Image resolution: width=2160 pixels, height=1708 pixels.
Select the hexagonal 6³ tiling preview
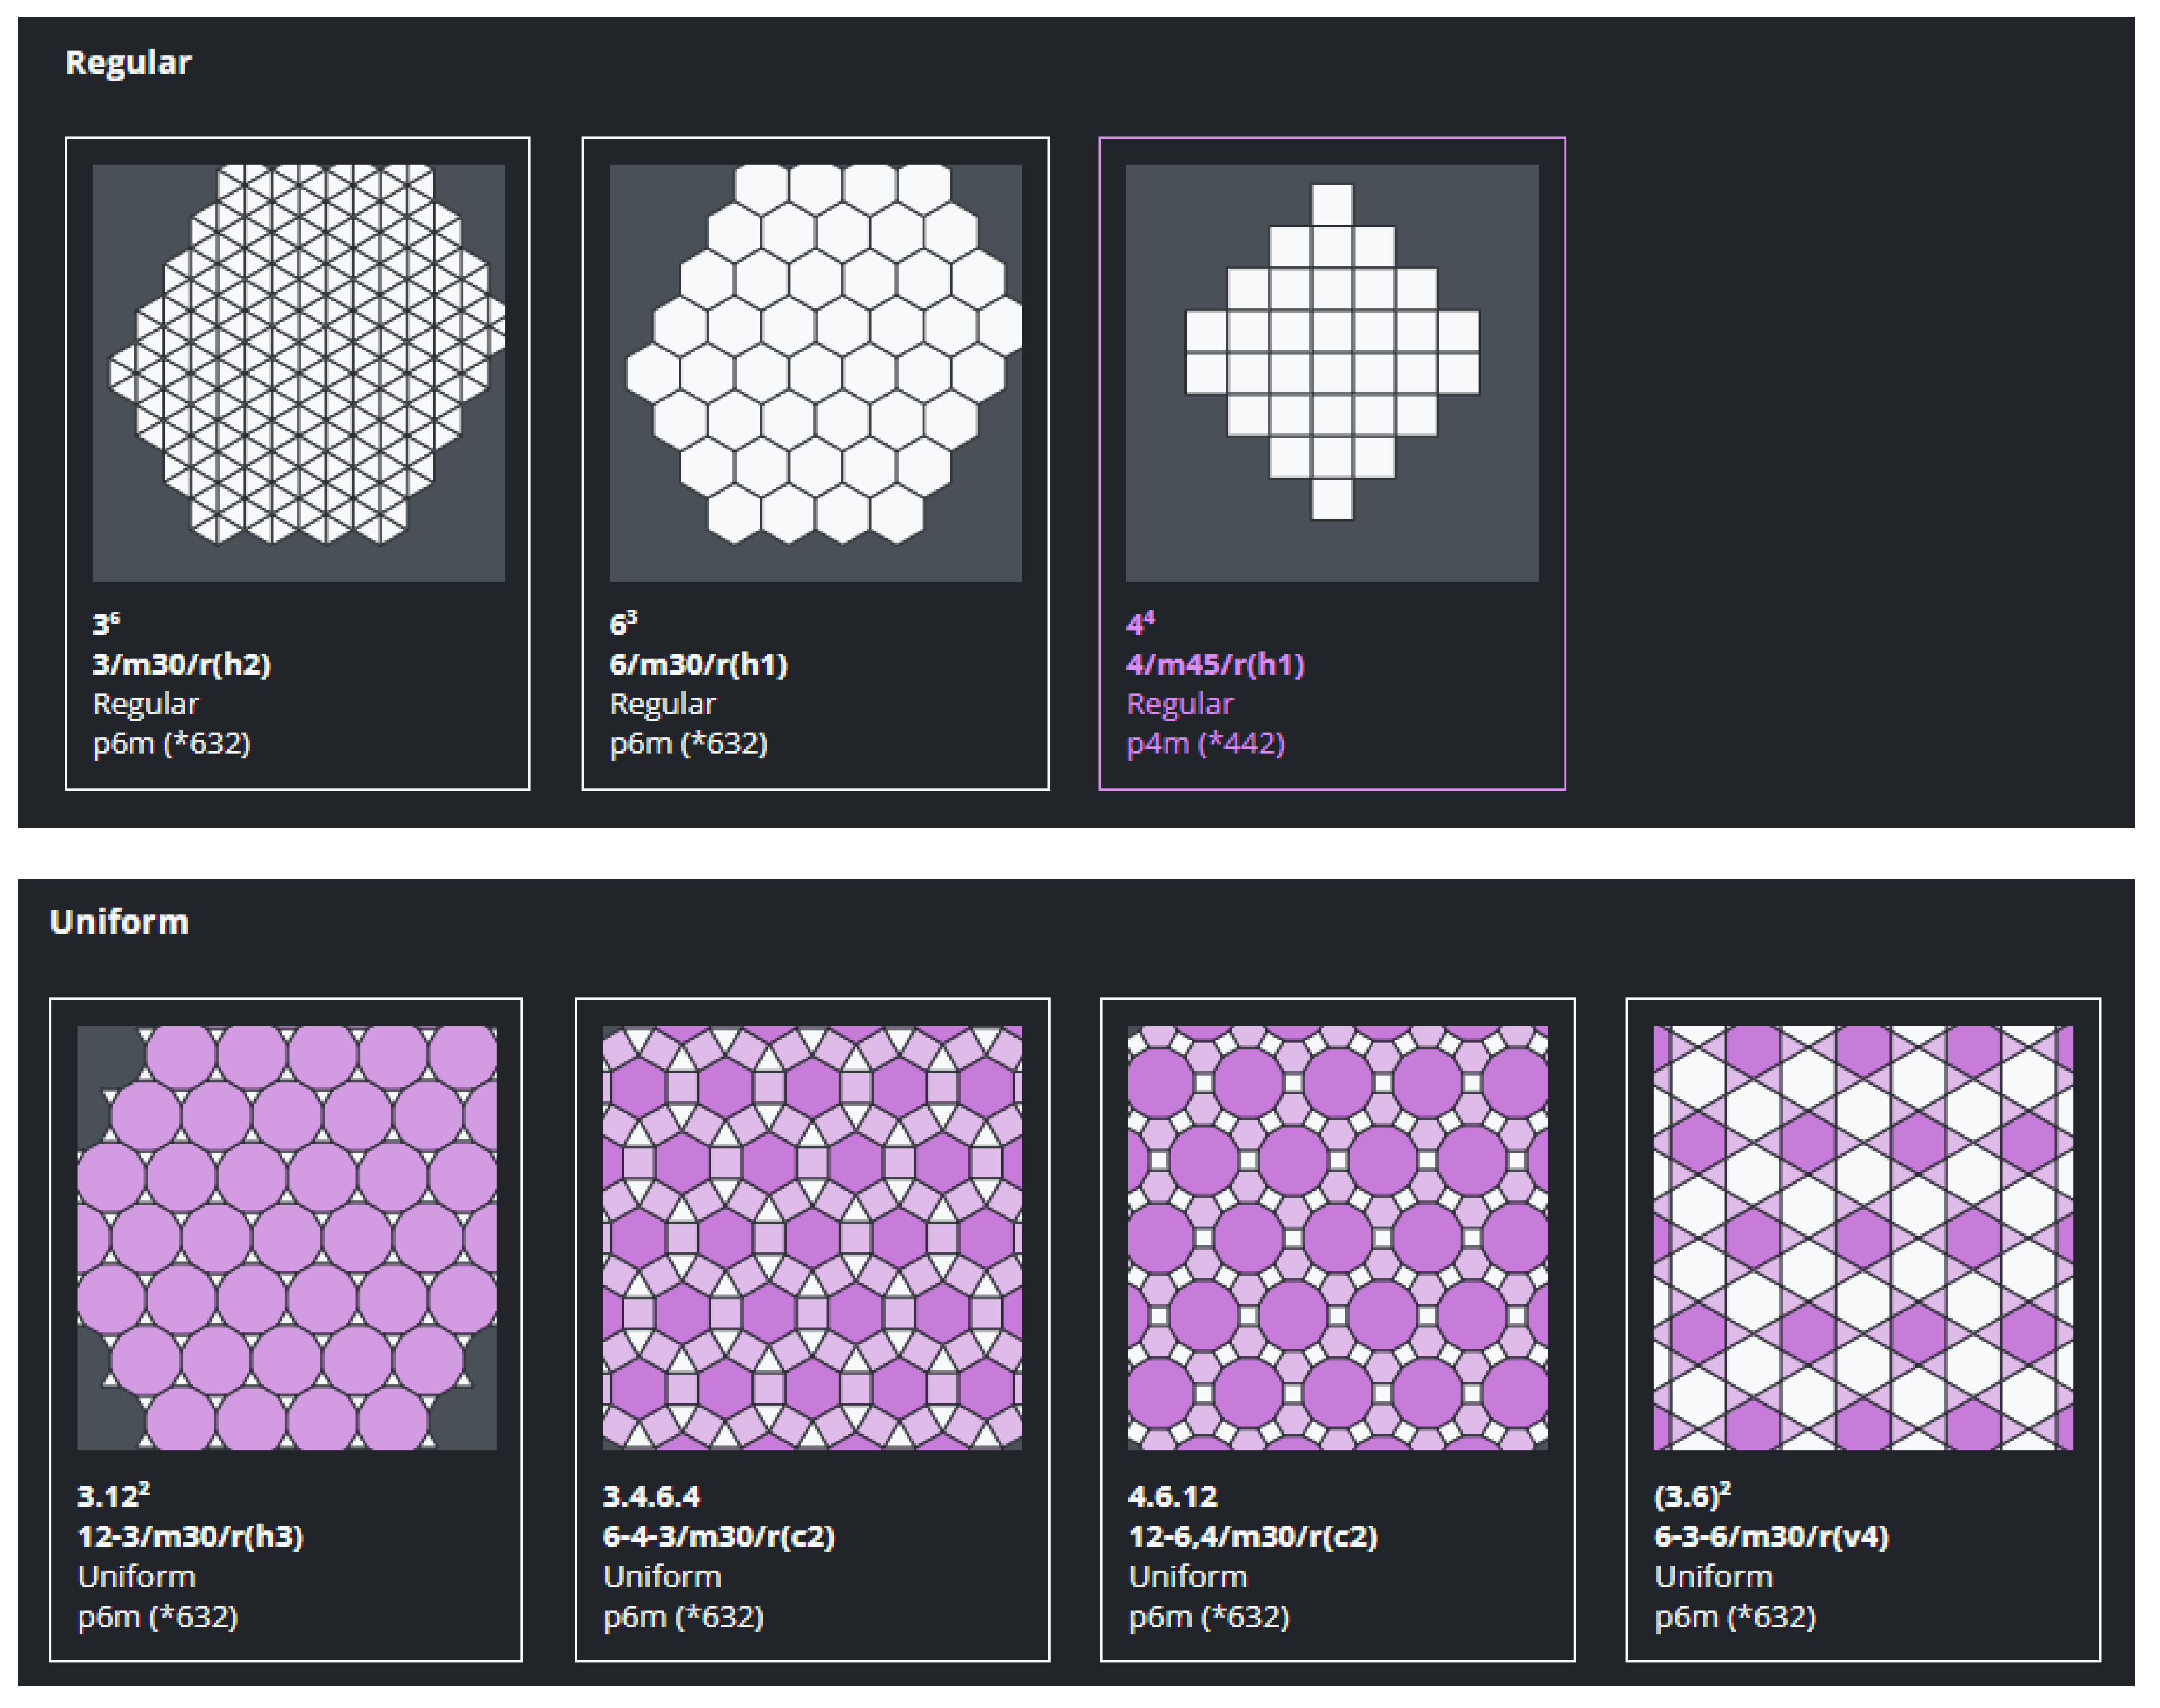815,372
